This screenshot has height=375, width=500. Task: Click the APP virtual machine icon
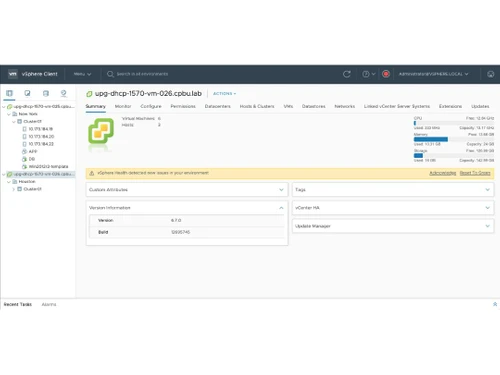[x=24, y=151]
